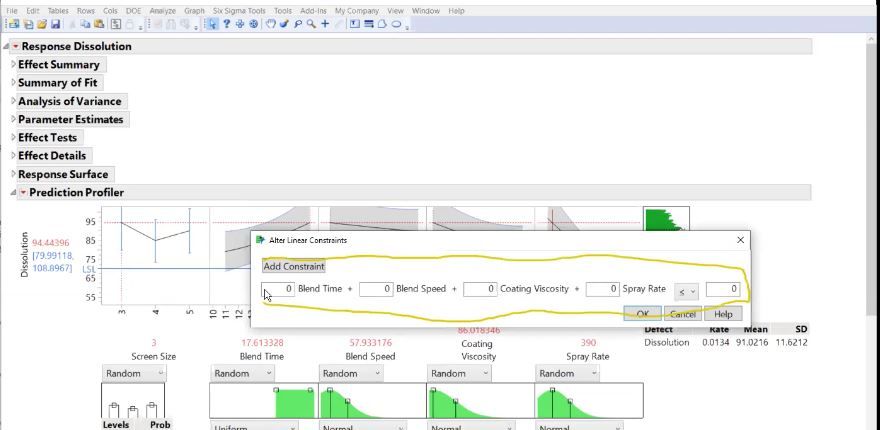Expand the Effect Summary section

click(x=14, y=65)
